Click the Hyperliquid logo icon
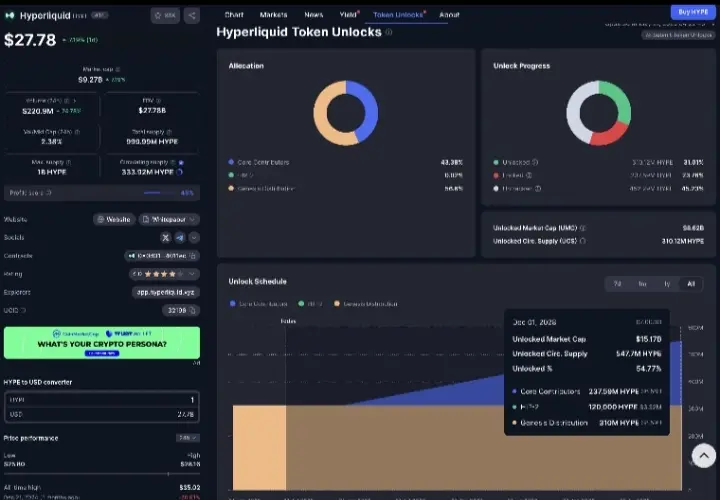The image size is (720, 500). pos(10,15)
